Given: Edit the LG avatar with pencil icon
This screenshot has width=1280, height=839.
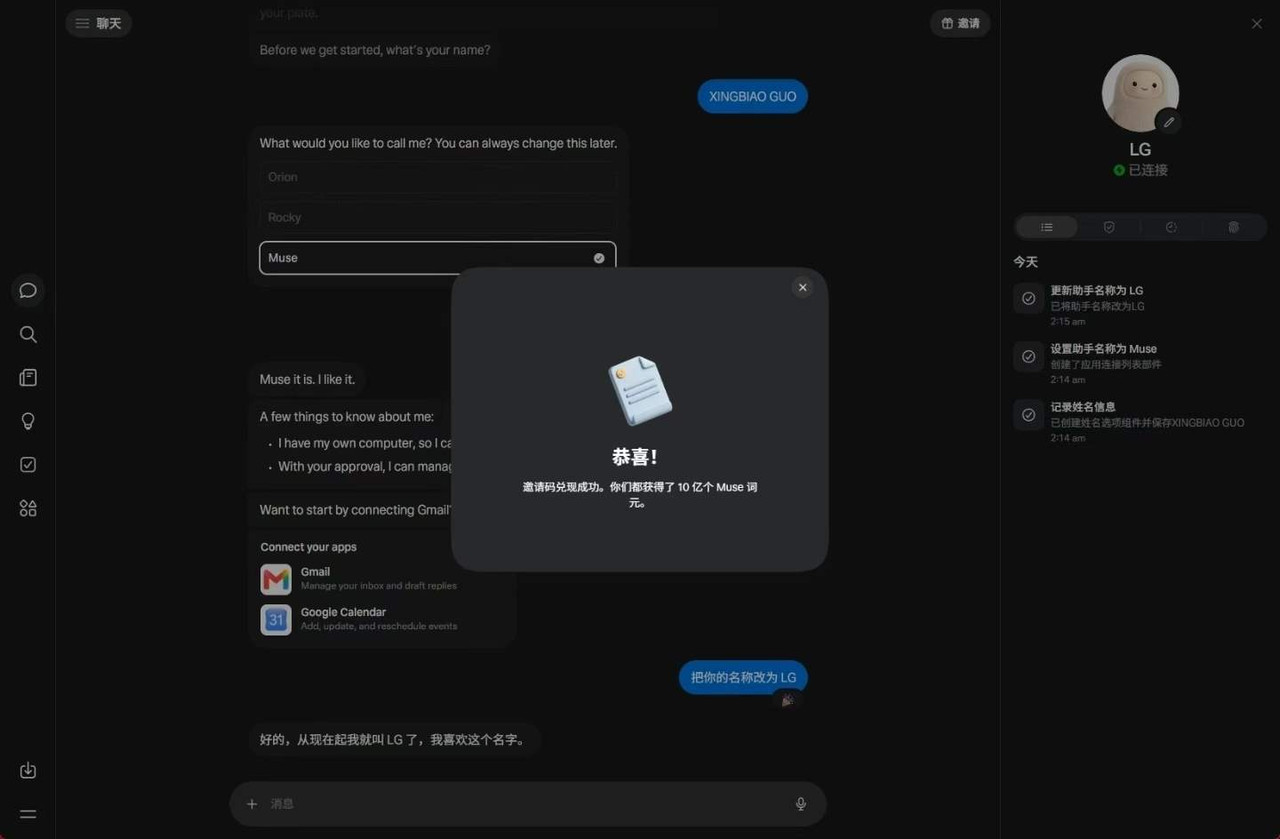Looking at the screenshot, I should [x=1168, y=122].
